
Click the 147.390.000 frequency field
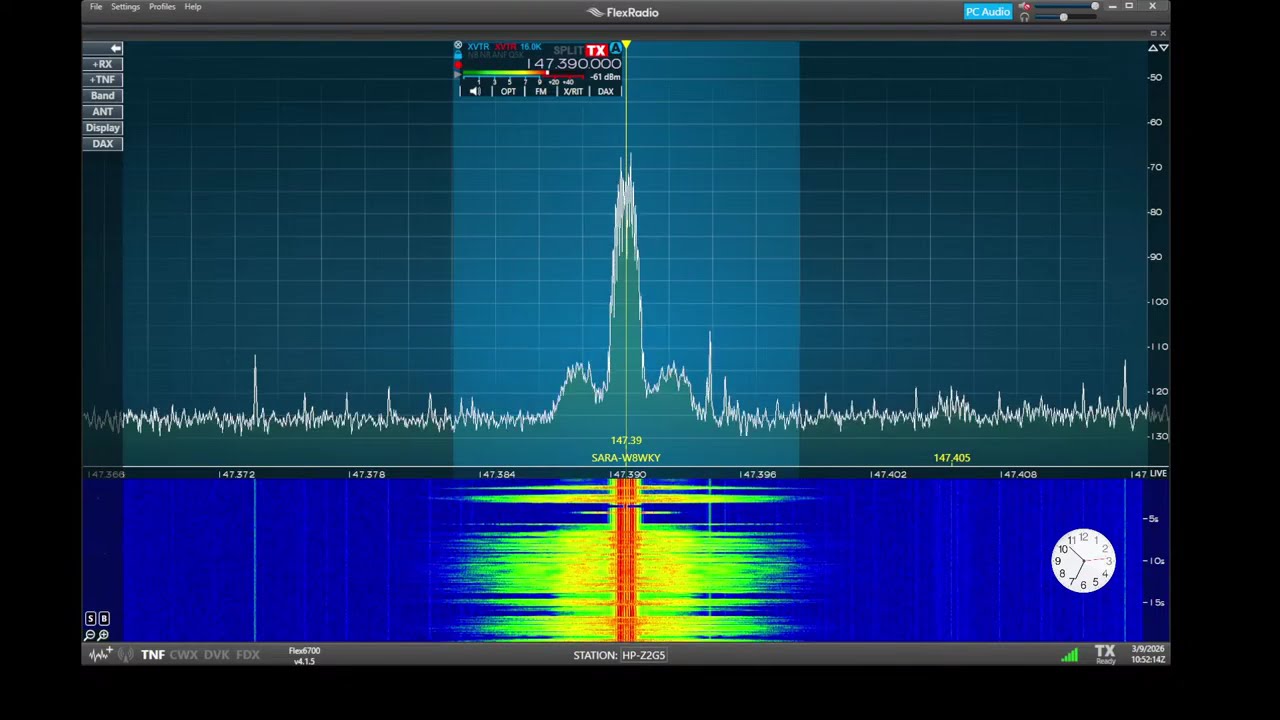coord(574,64)
